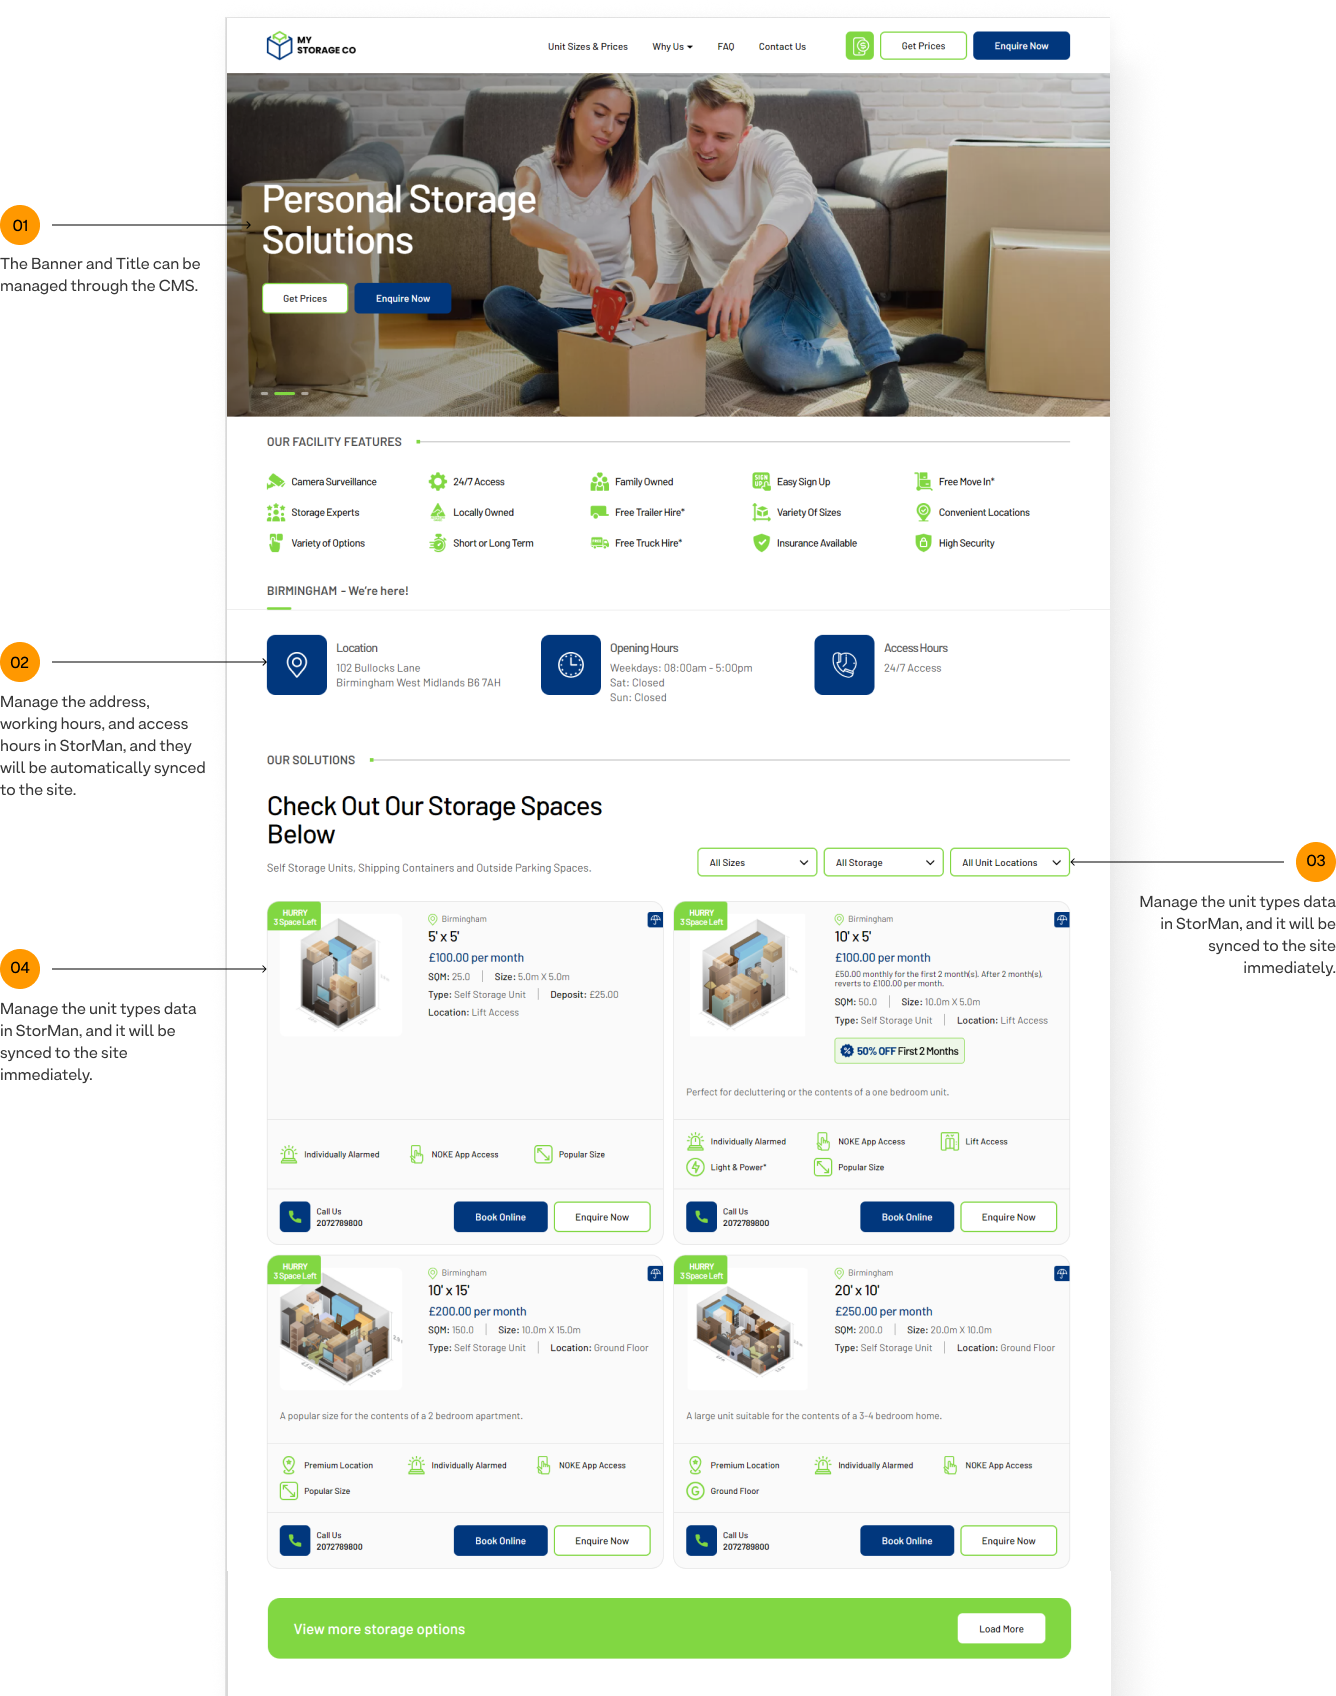Click Get Prices button on hero banner

[305, 298]
